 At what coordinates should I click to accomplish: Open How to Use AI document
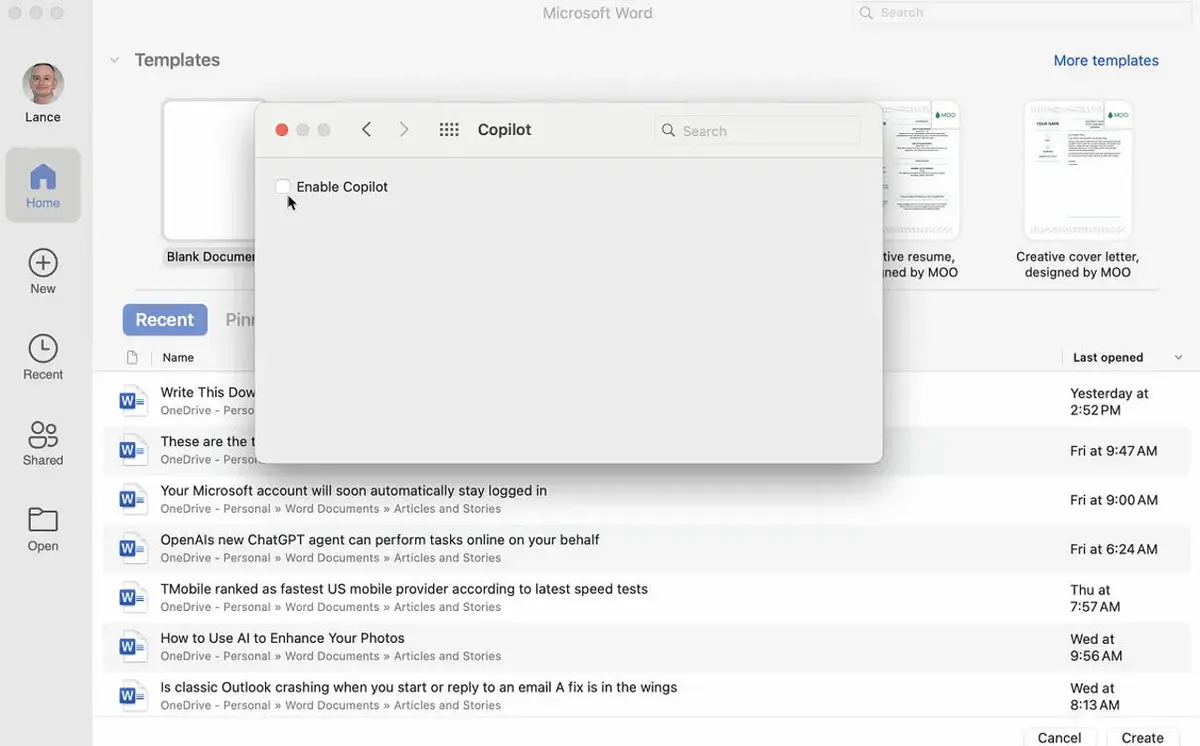coord(282,638)
